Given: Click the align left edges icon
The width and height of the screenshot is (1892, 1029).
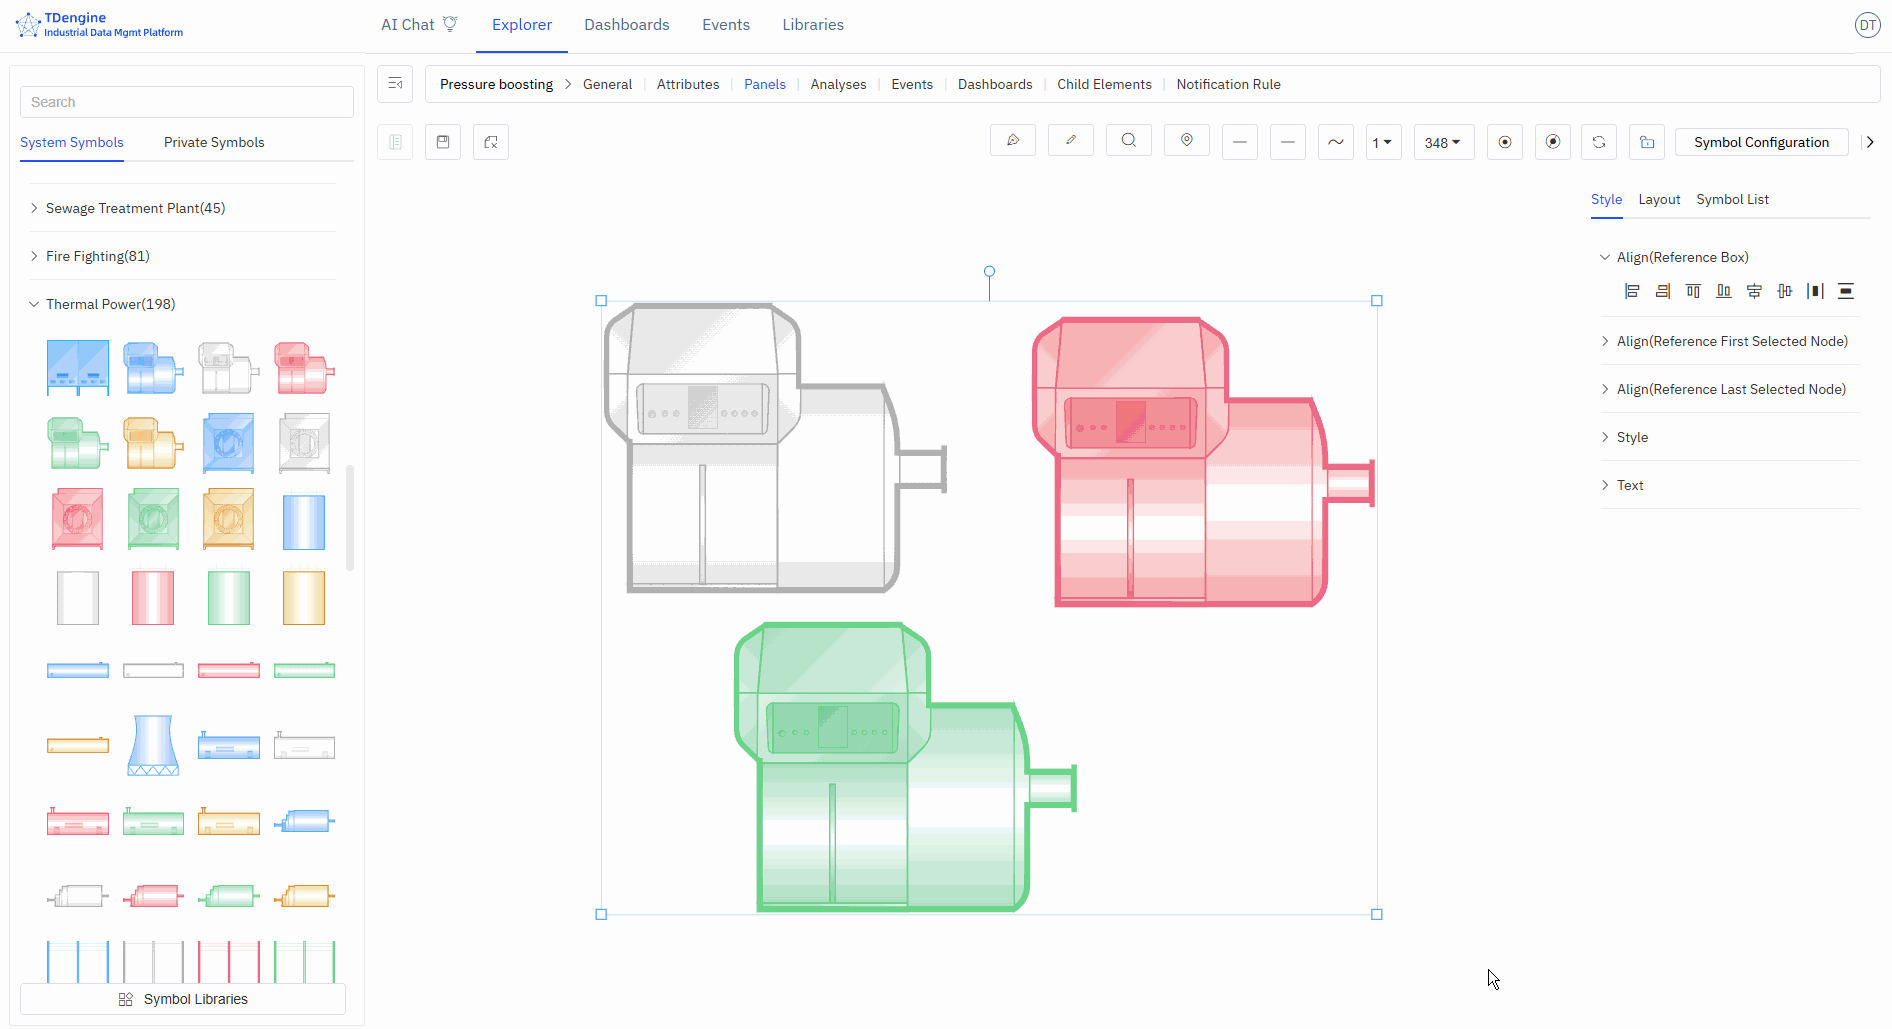Looking at the screenshot, I should pos(1632,291).
